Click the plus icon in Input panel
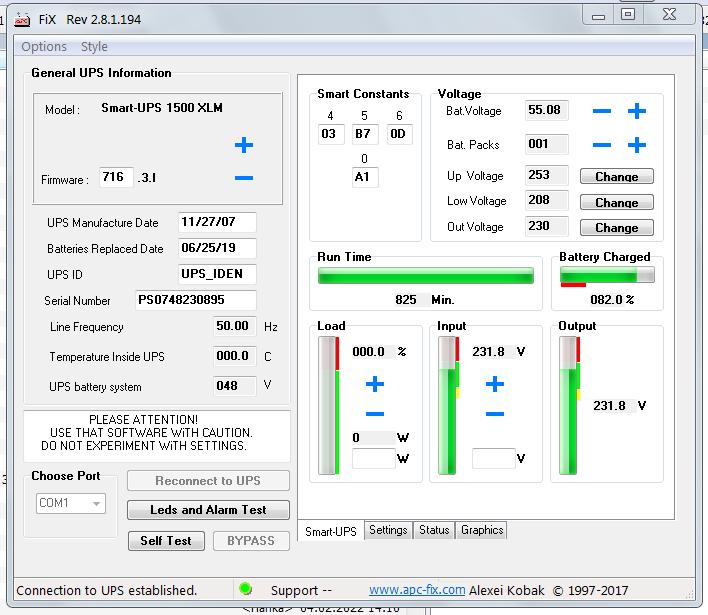The width and height of the screenshot is (708, 615). (x=494, y=384)
